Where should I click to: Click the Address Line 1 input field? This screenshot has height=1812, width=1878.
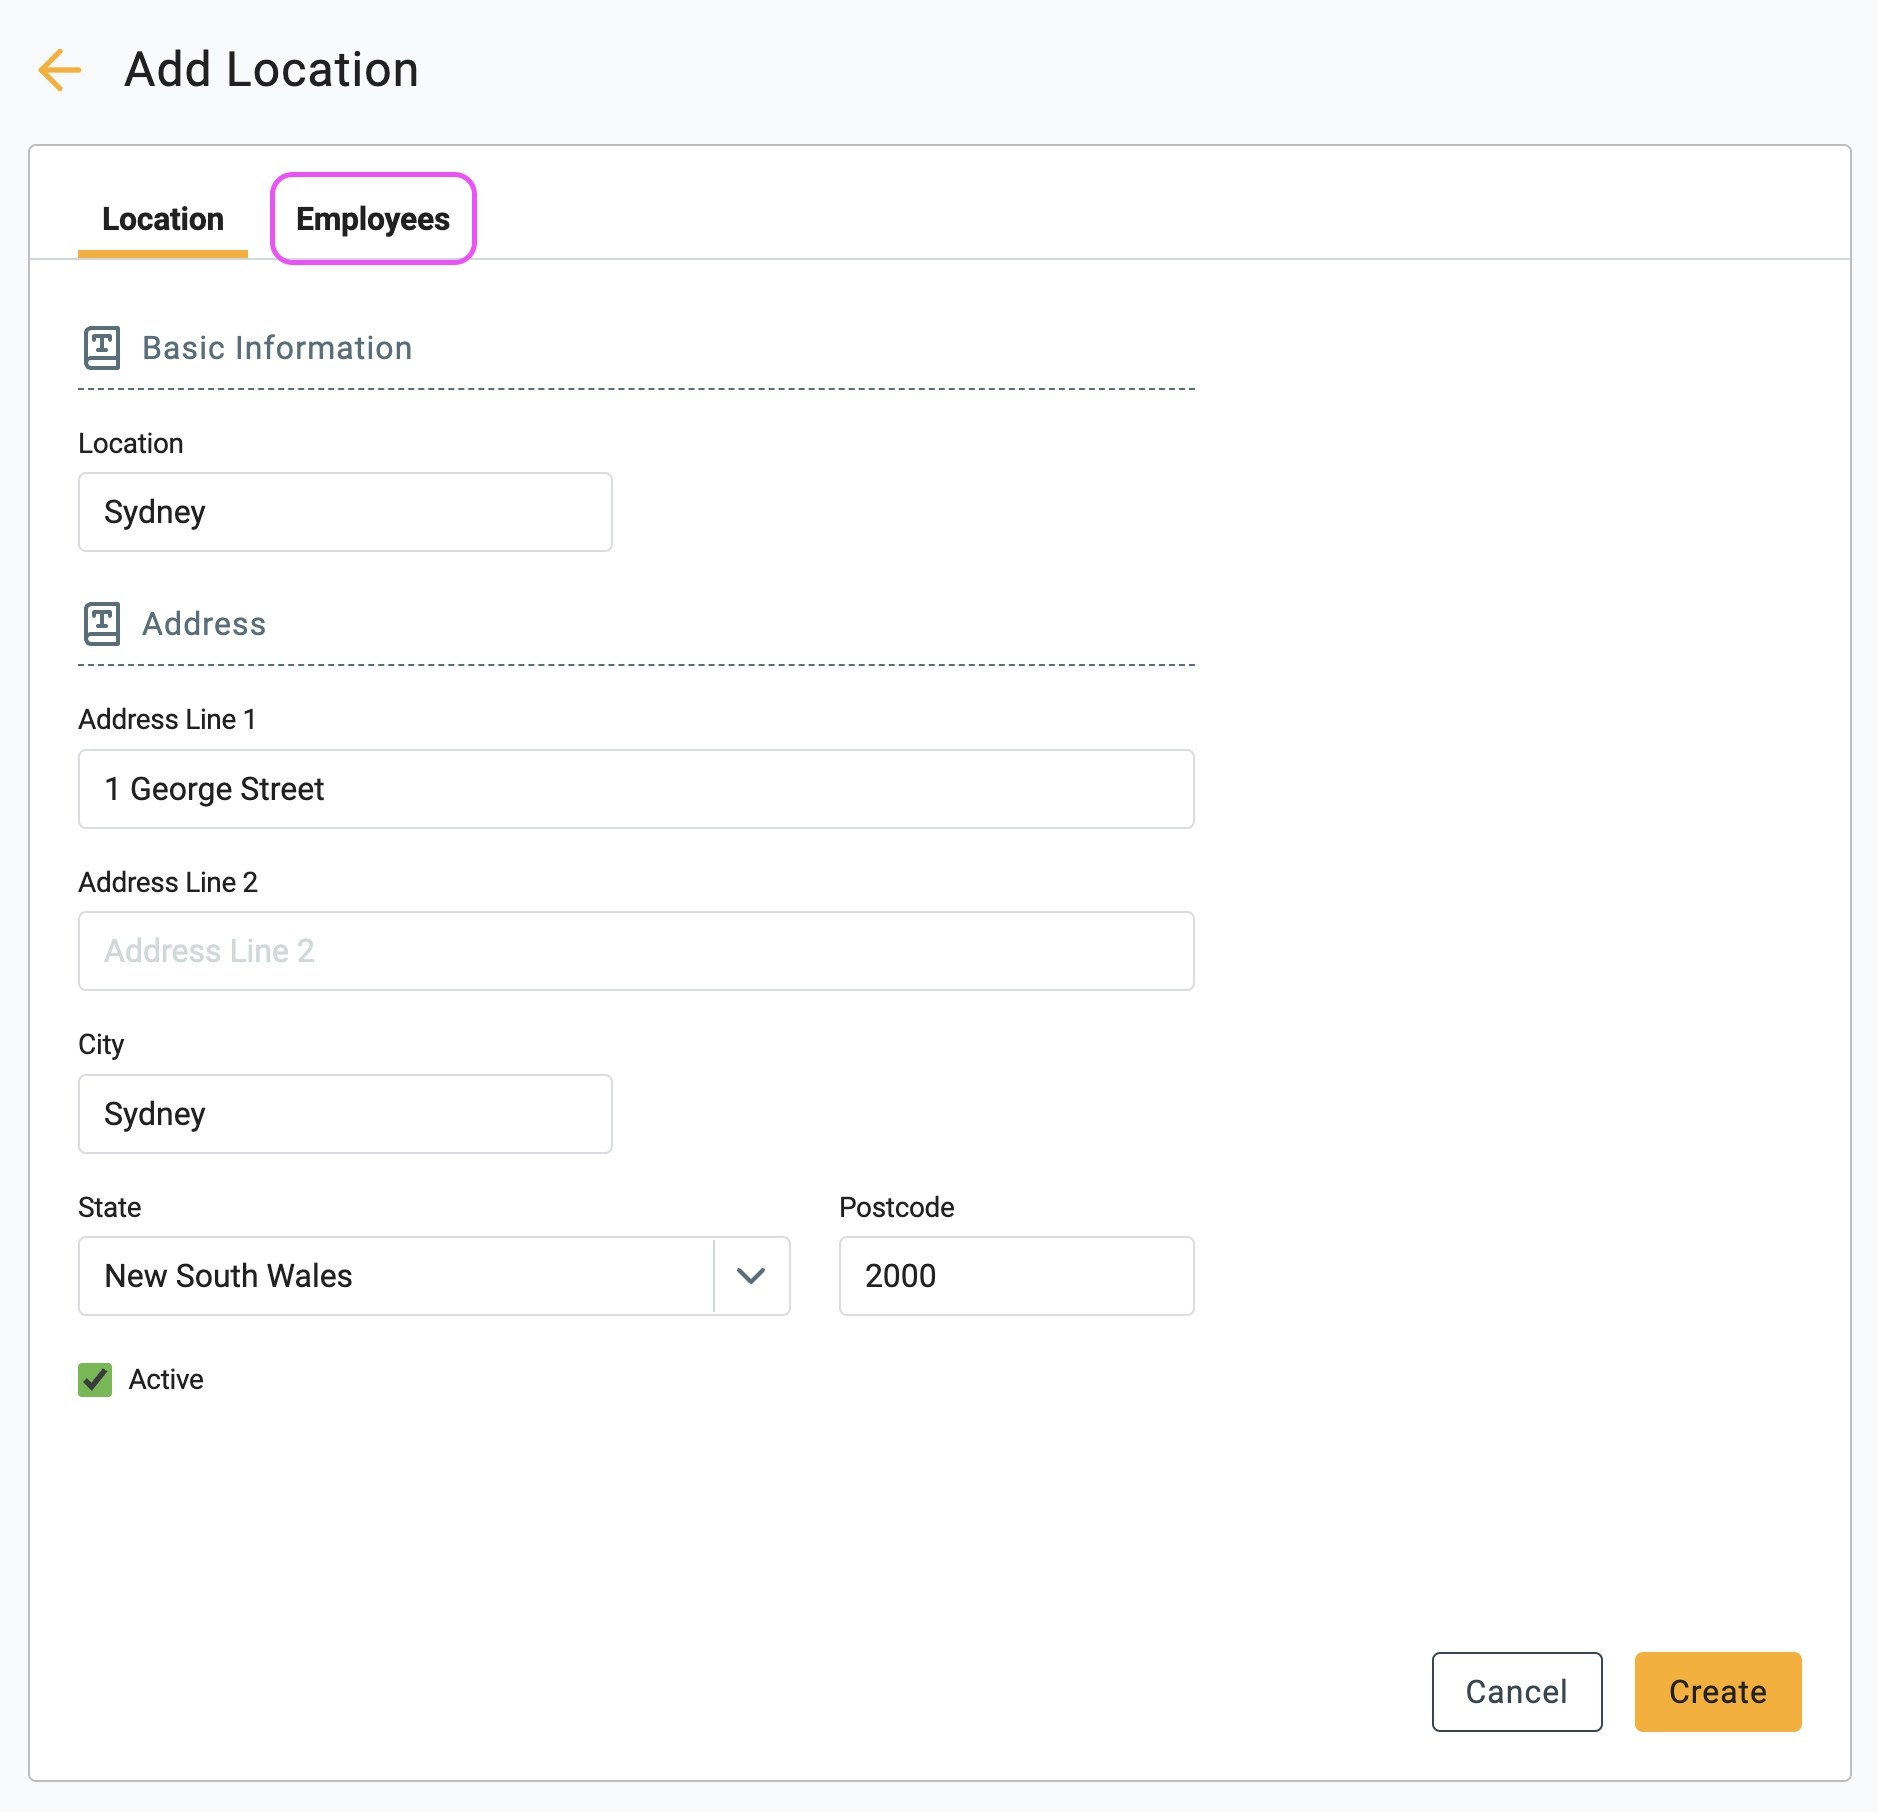pos(636,789)
